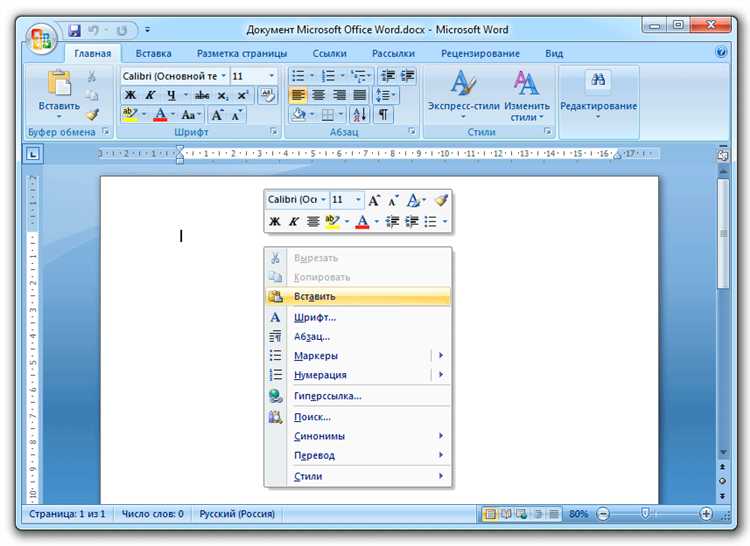Image resolution: width=750 pixels, height=546 pixels.
Task: Toggle strikethrough abc in ribbon
Action: tap(202, 96)
